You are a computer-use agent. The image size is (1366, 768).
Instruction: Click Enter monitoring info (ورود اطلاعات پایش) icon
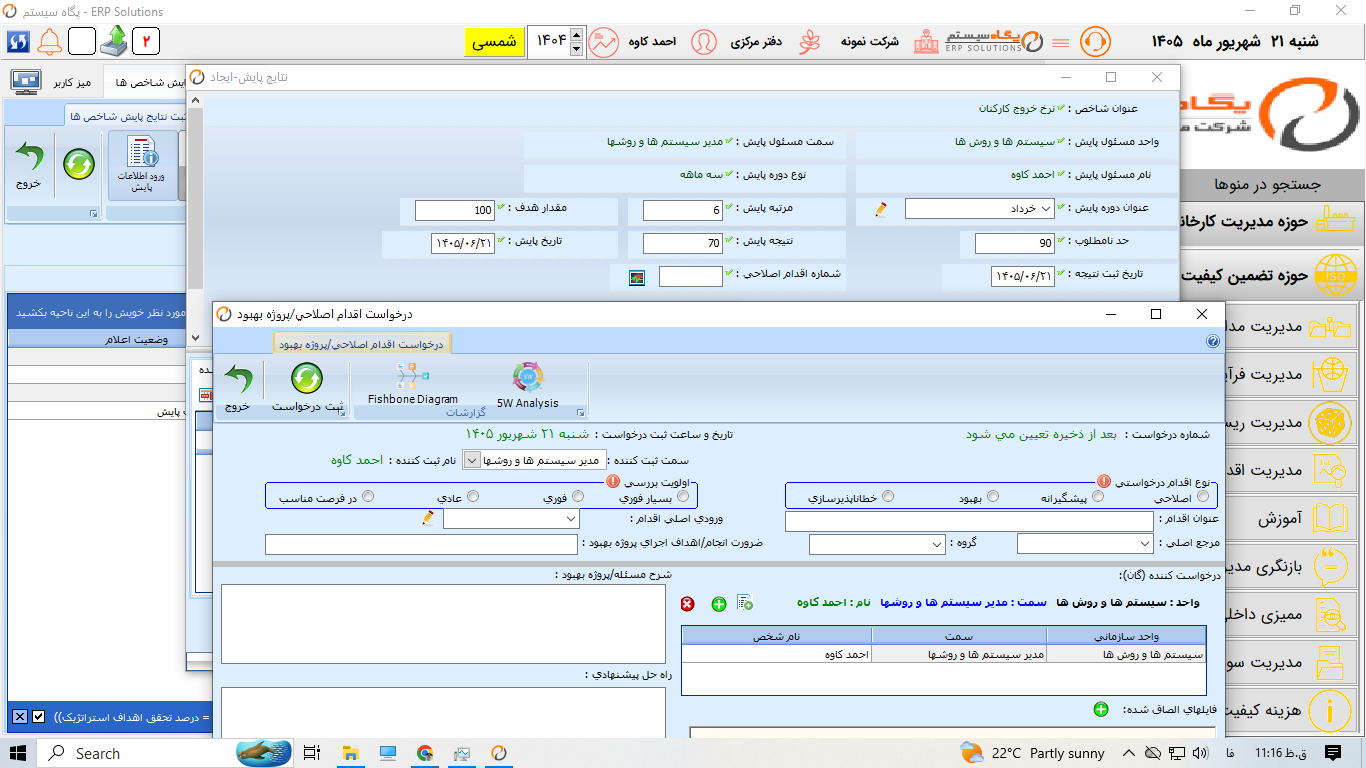(142, 166)
